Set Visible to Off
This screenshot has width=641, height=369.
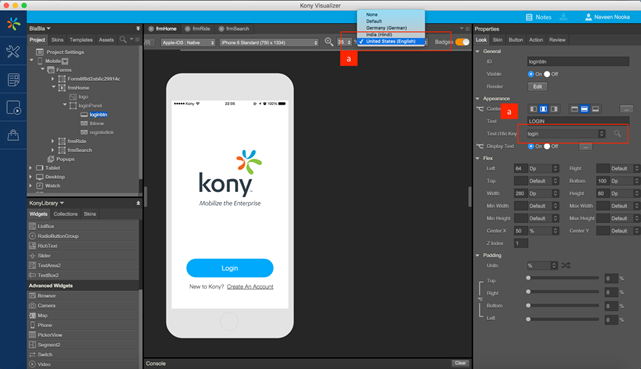click(x=547, y=74)
